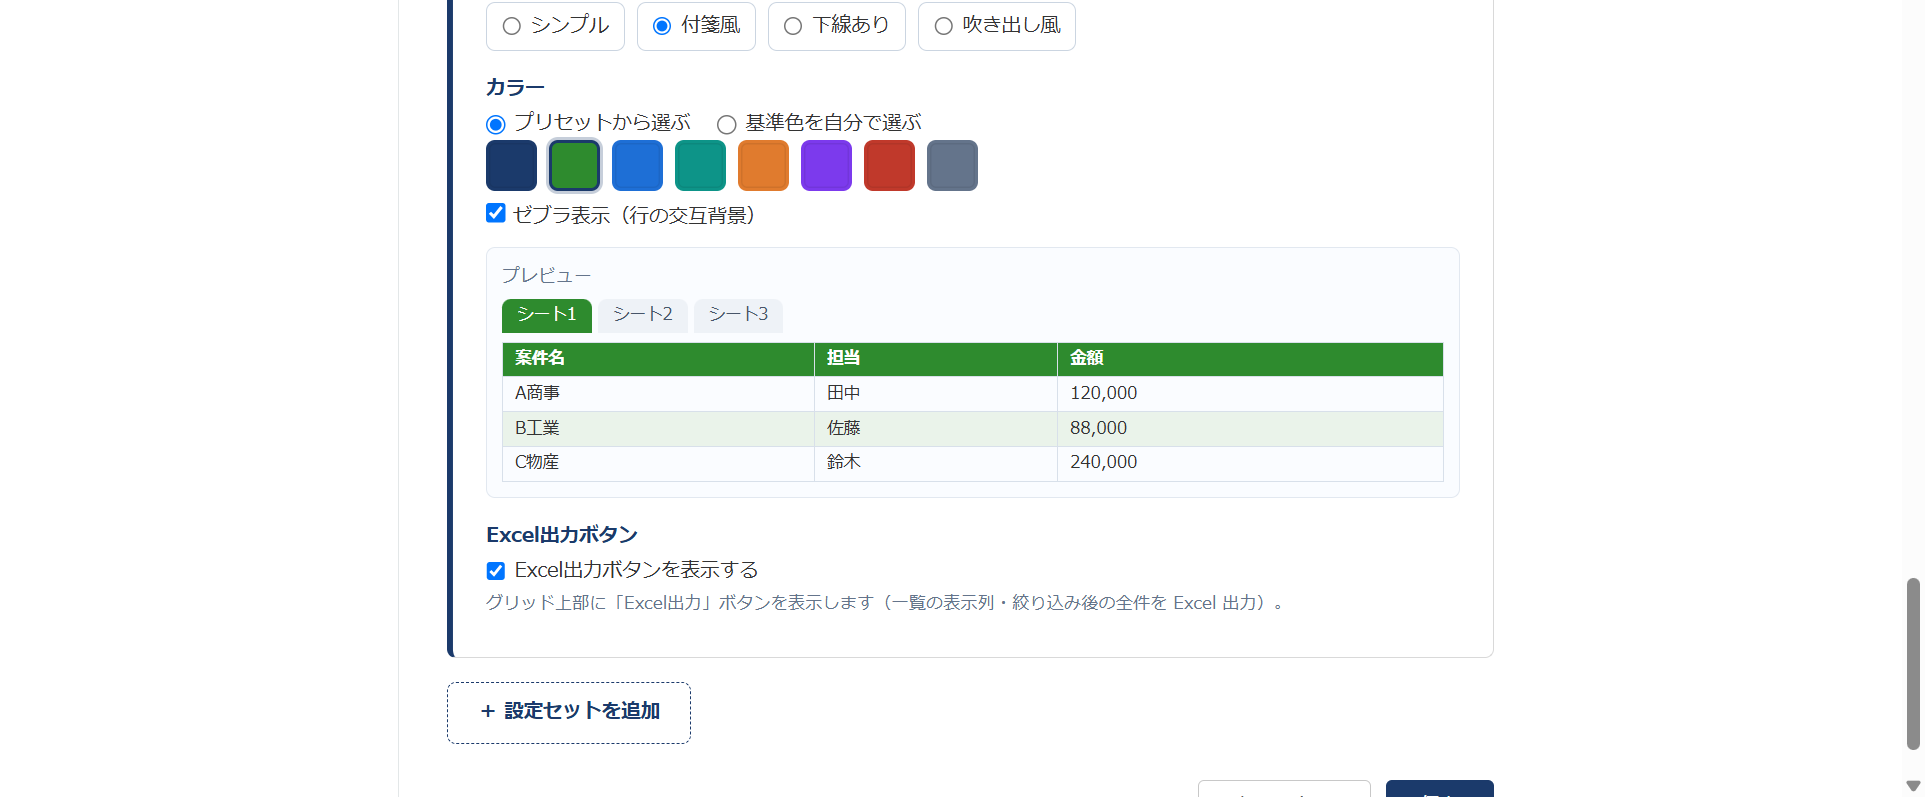Click the 金額 column header
Viewport: 1925px width, 797px height.
click(x=1250, y=359)
